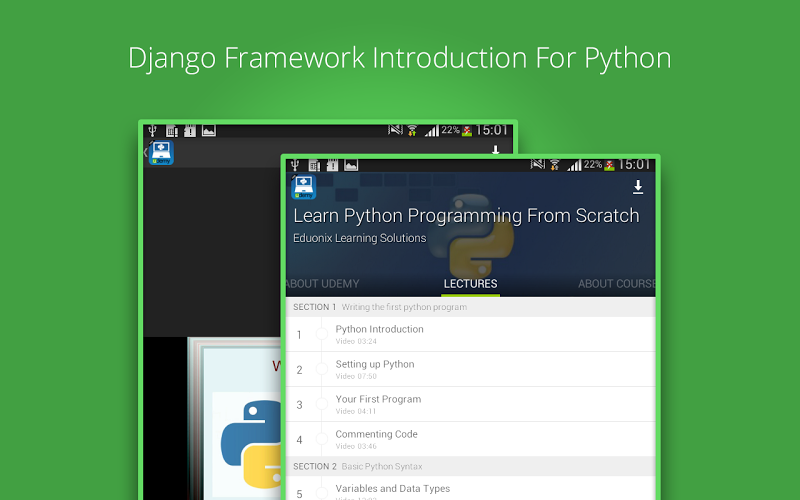The height and width of the screenshot is (500, 800).
Task: Open the ABOUT COURSE tab
Action: click(617, 284)
